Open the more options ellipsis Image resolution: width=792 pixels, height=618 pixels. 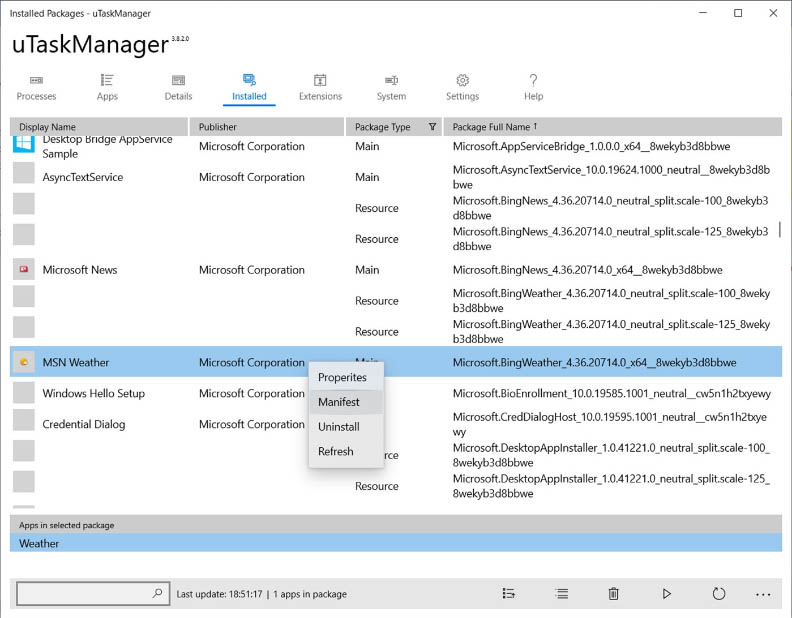763,594
